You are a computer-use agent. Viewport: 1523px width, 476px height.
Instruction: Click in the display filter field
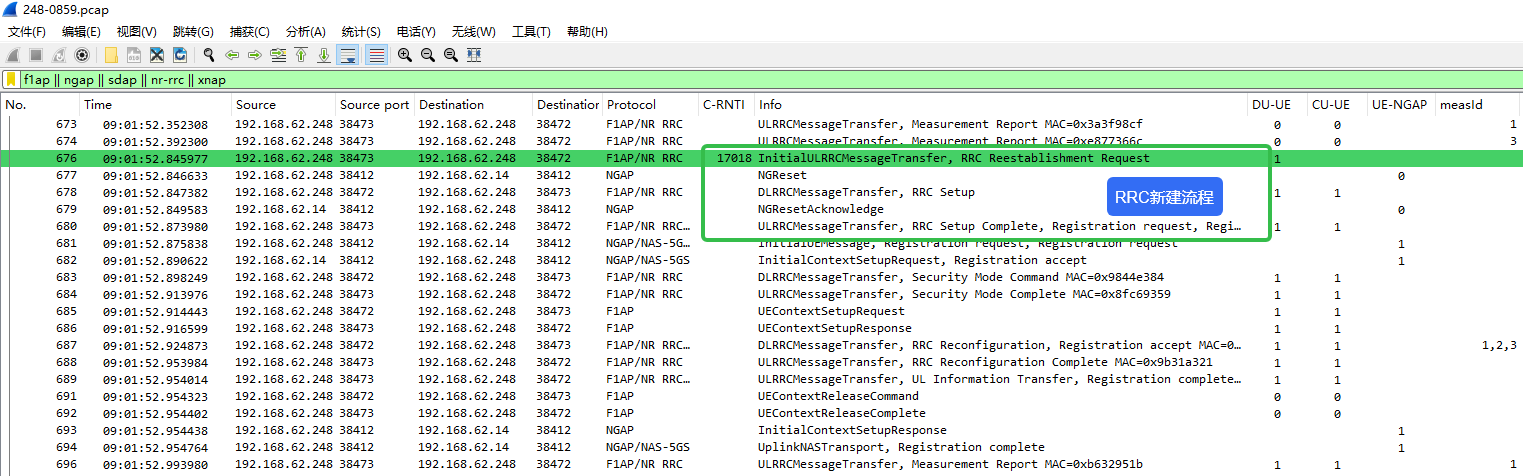[x=700, y=80]
